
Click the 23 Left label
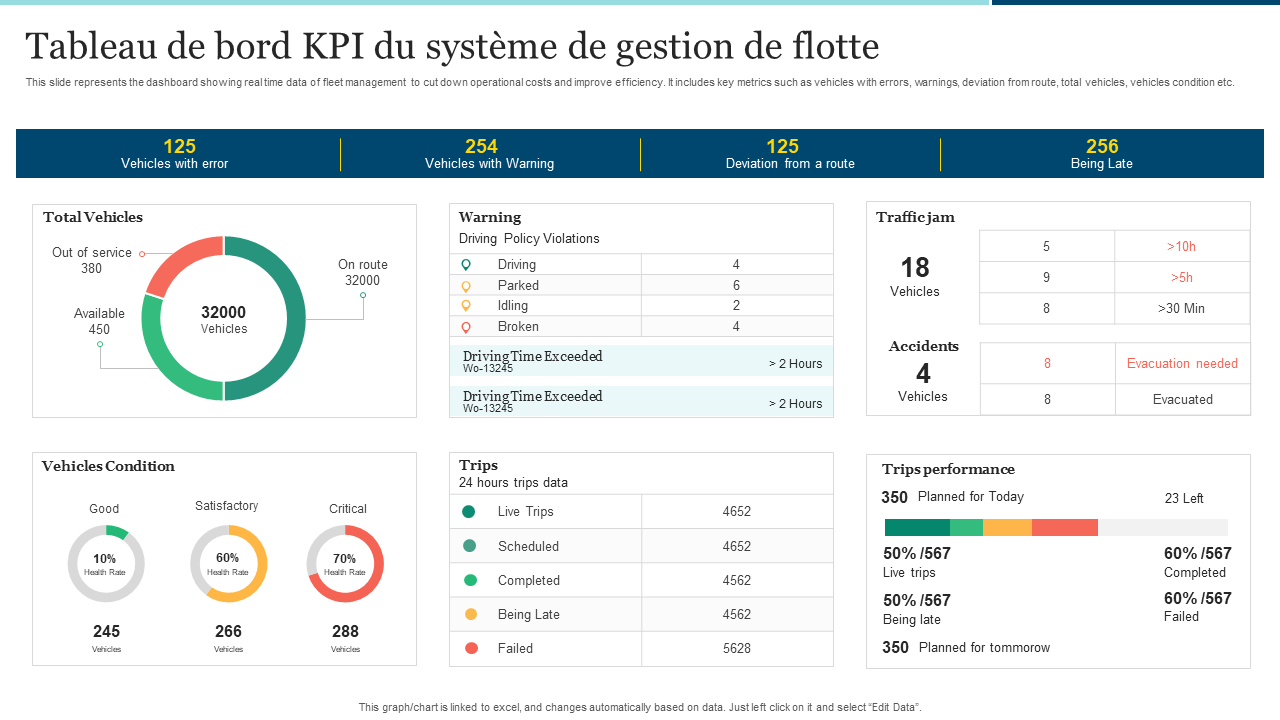pyautogui.click(x=1184, y=498)
